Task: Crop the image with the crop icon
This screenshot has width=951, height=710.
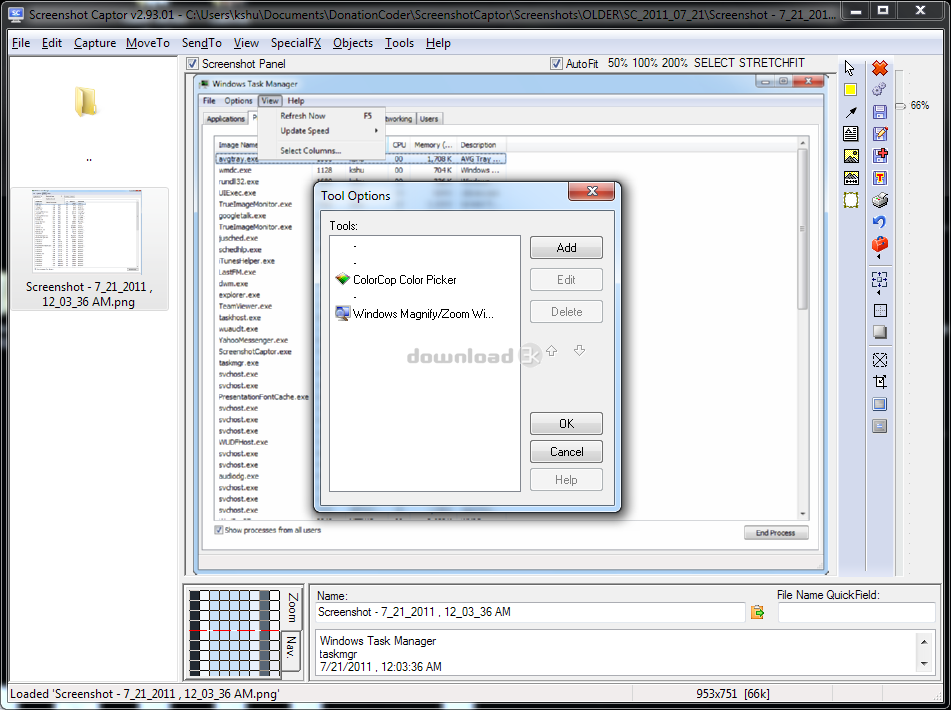Action: 880,381
